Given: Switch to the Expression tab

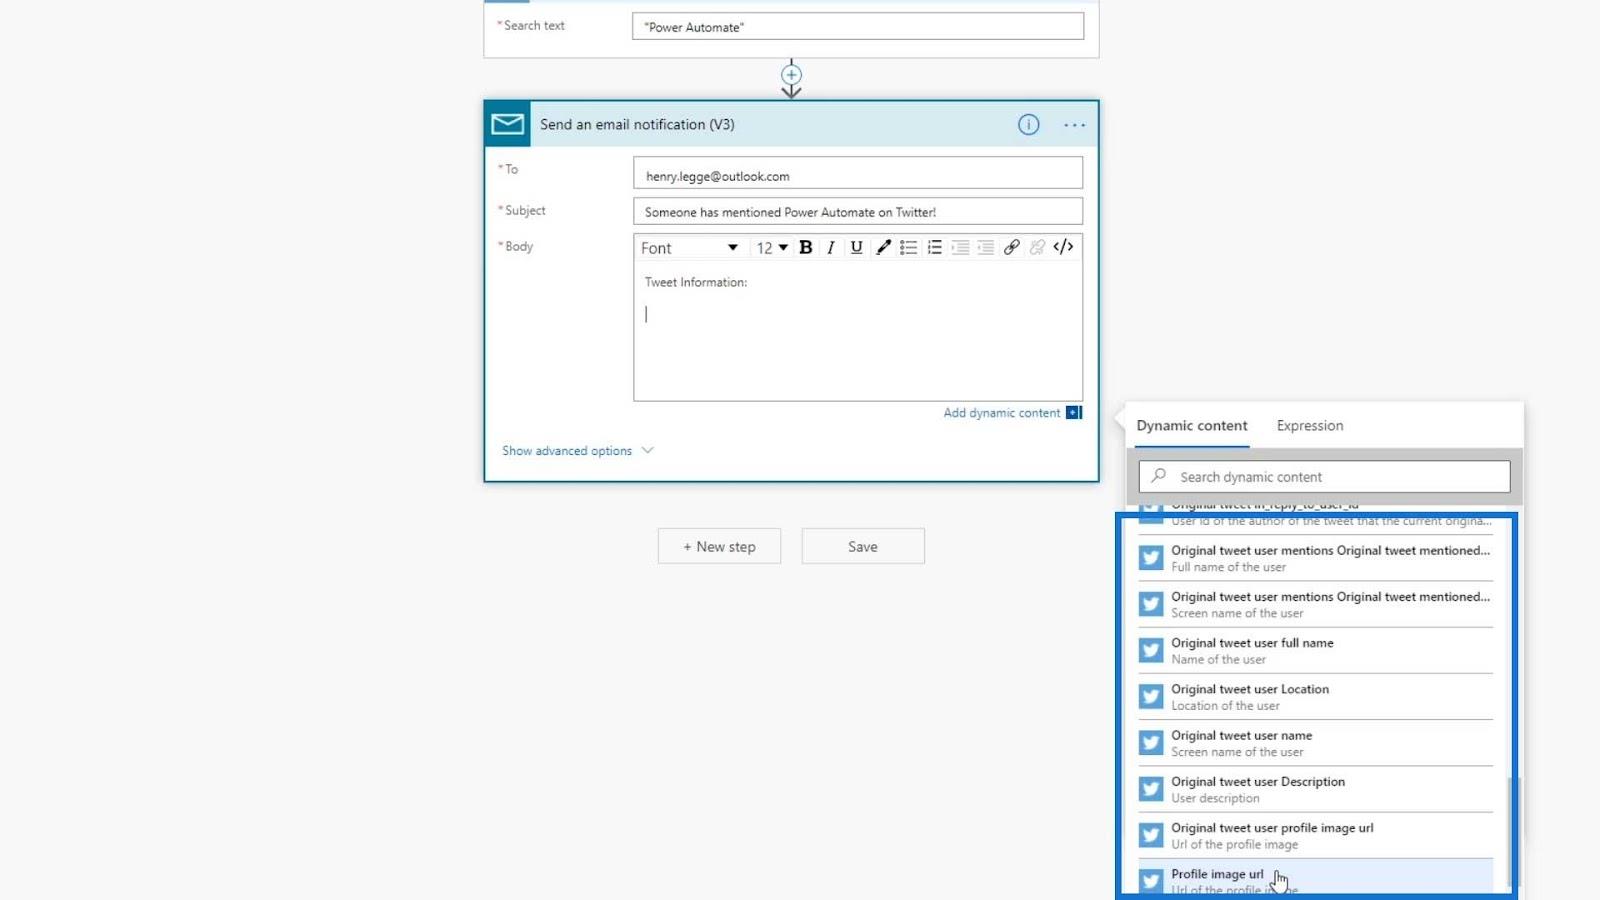Looking at the screenshot, I should [x=1309, y=426].
